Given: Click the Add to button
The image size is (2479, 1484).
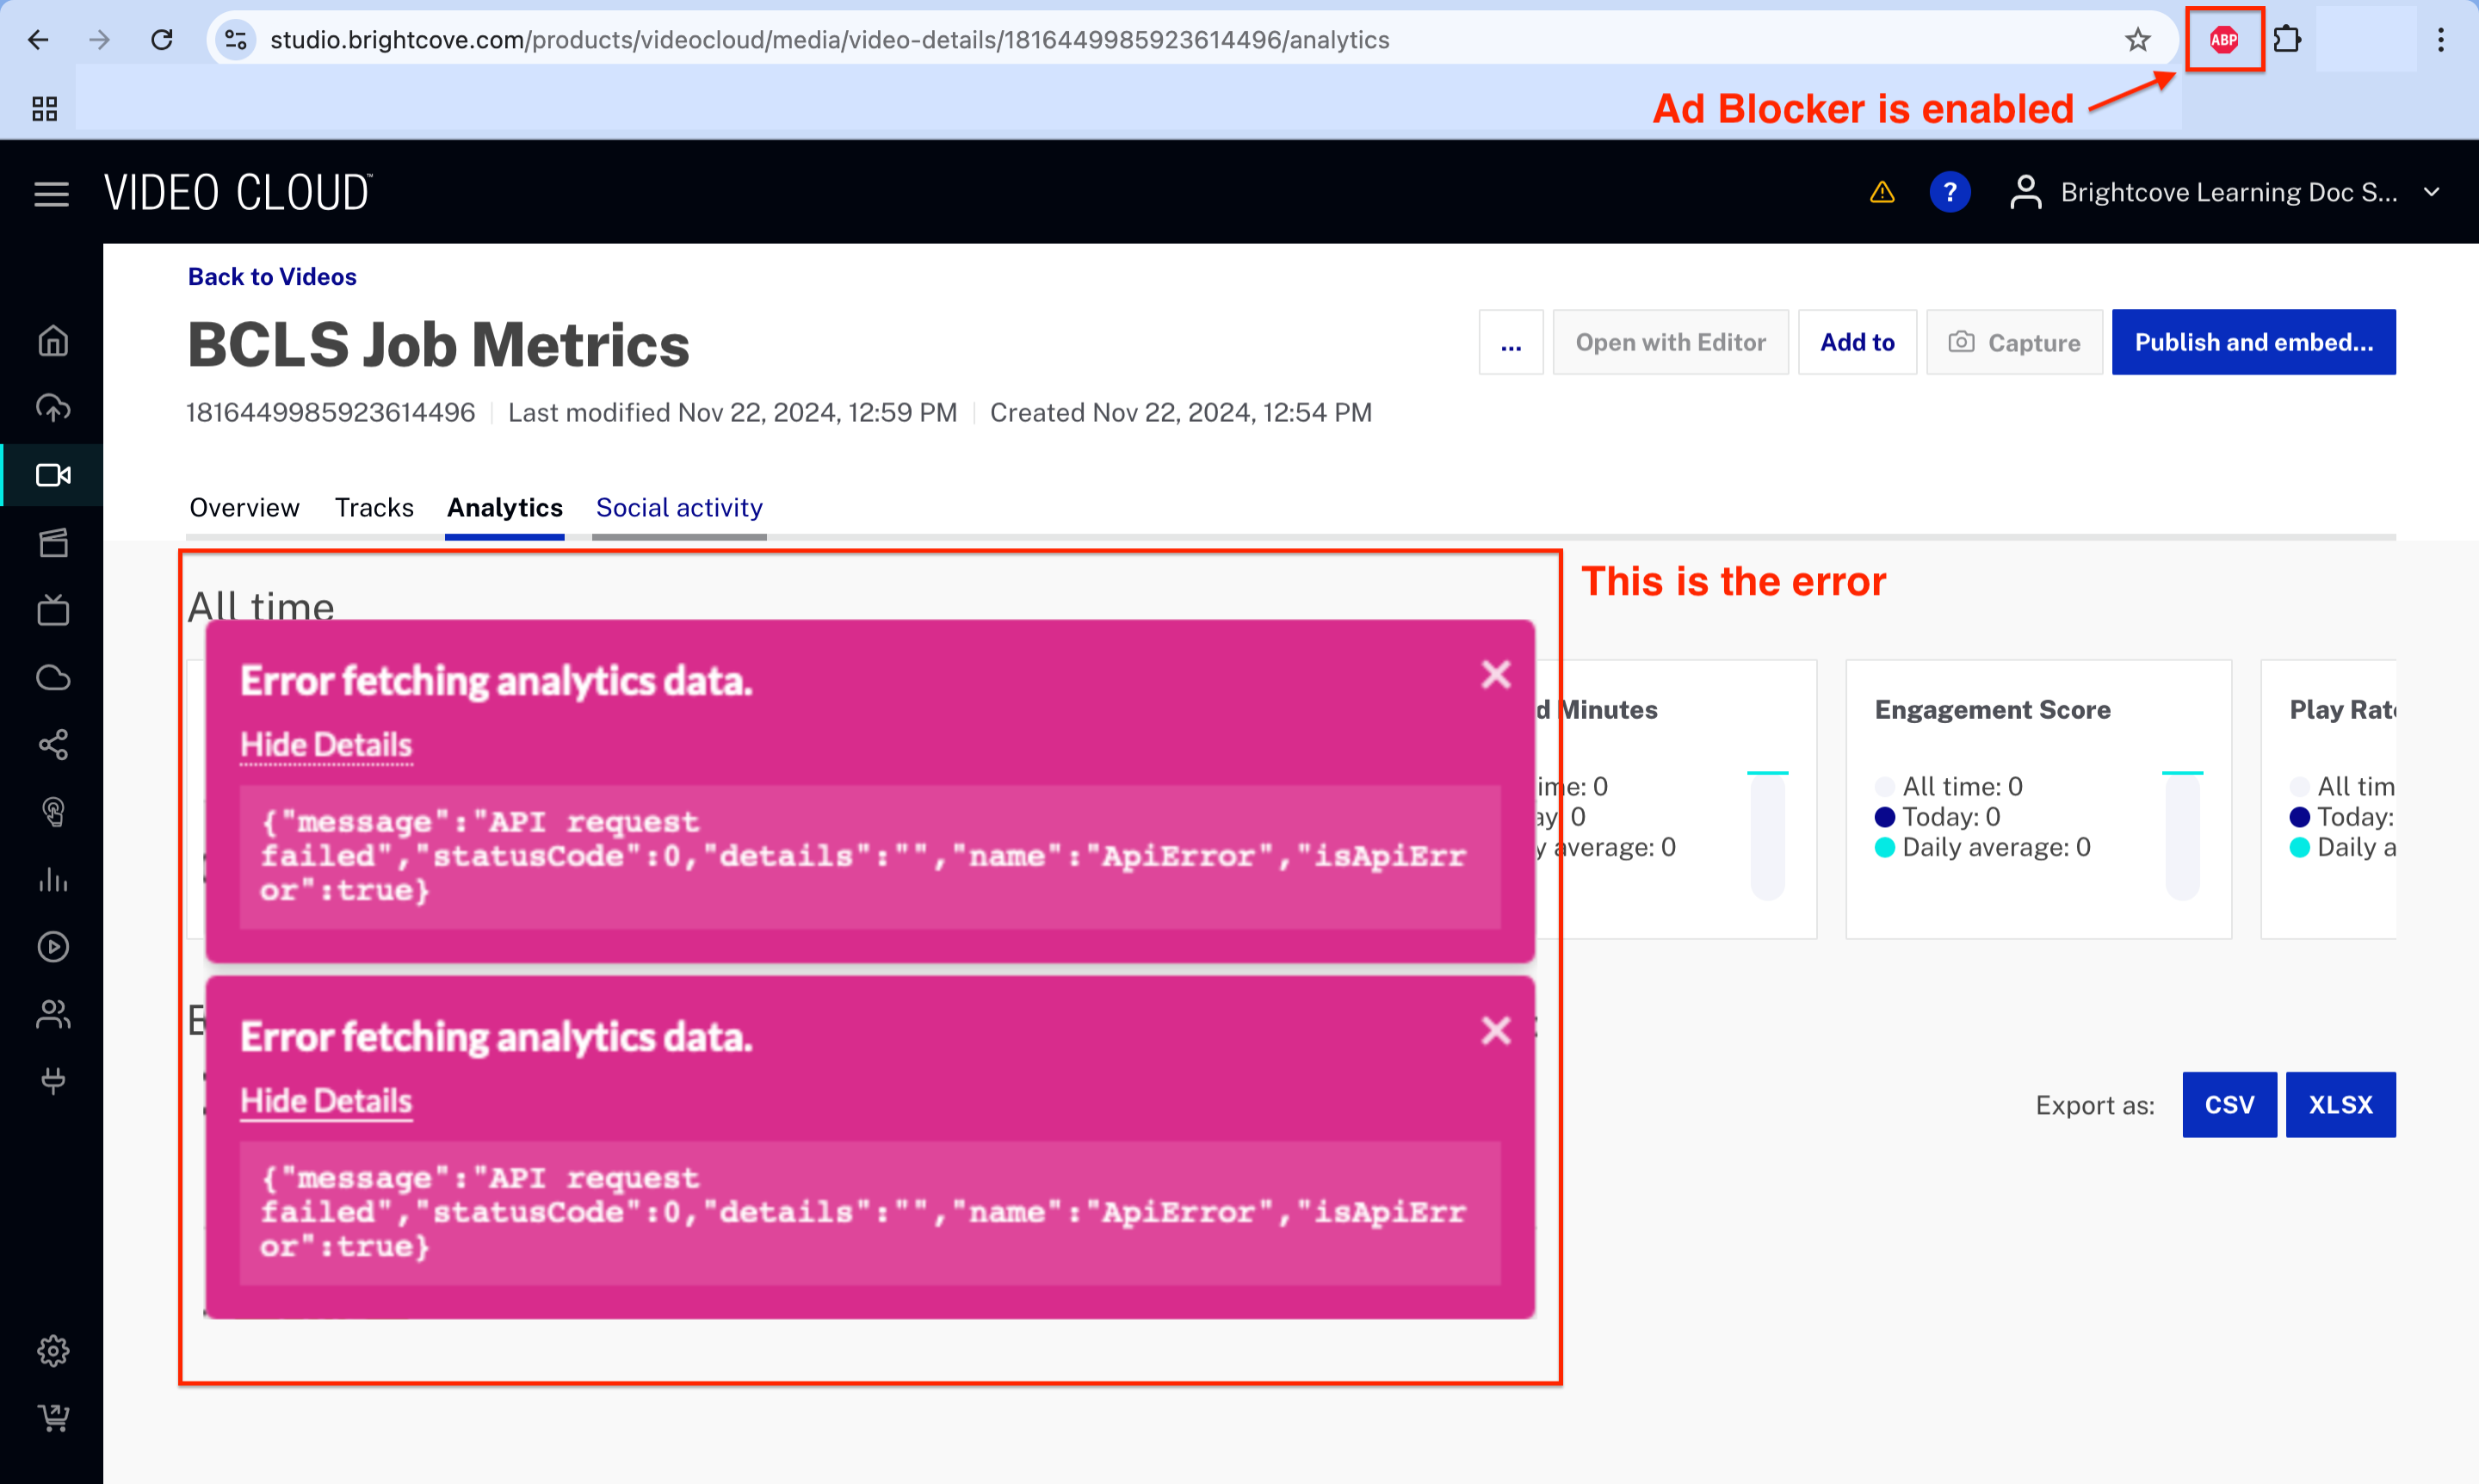Looking at the screenshot, I should [1858, 343].
